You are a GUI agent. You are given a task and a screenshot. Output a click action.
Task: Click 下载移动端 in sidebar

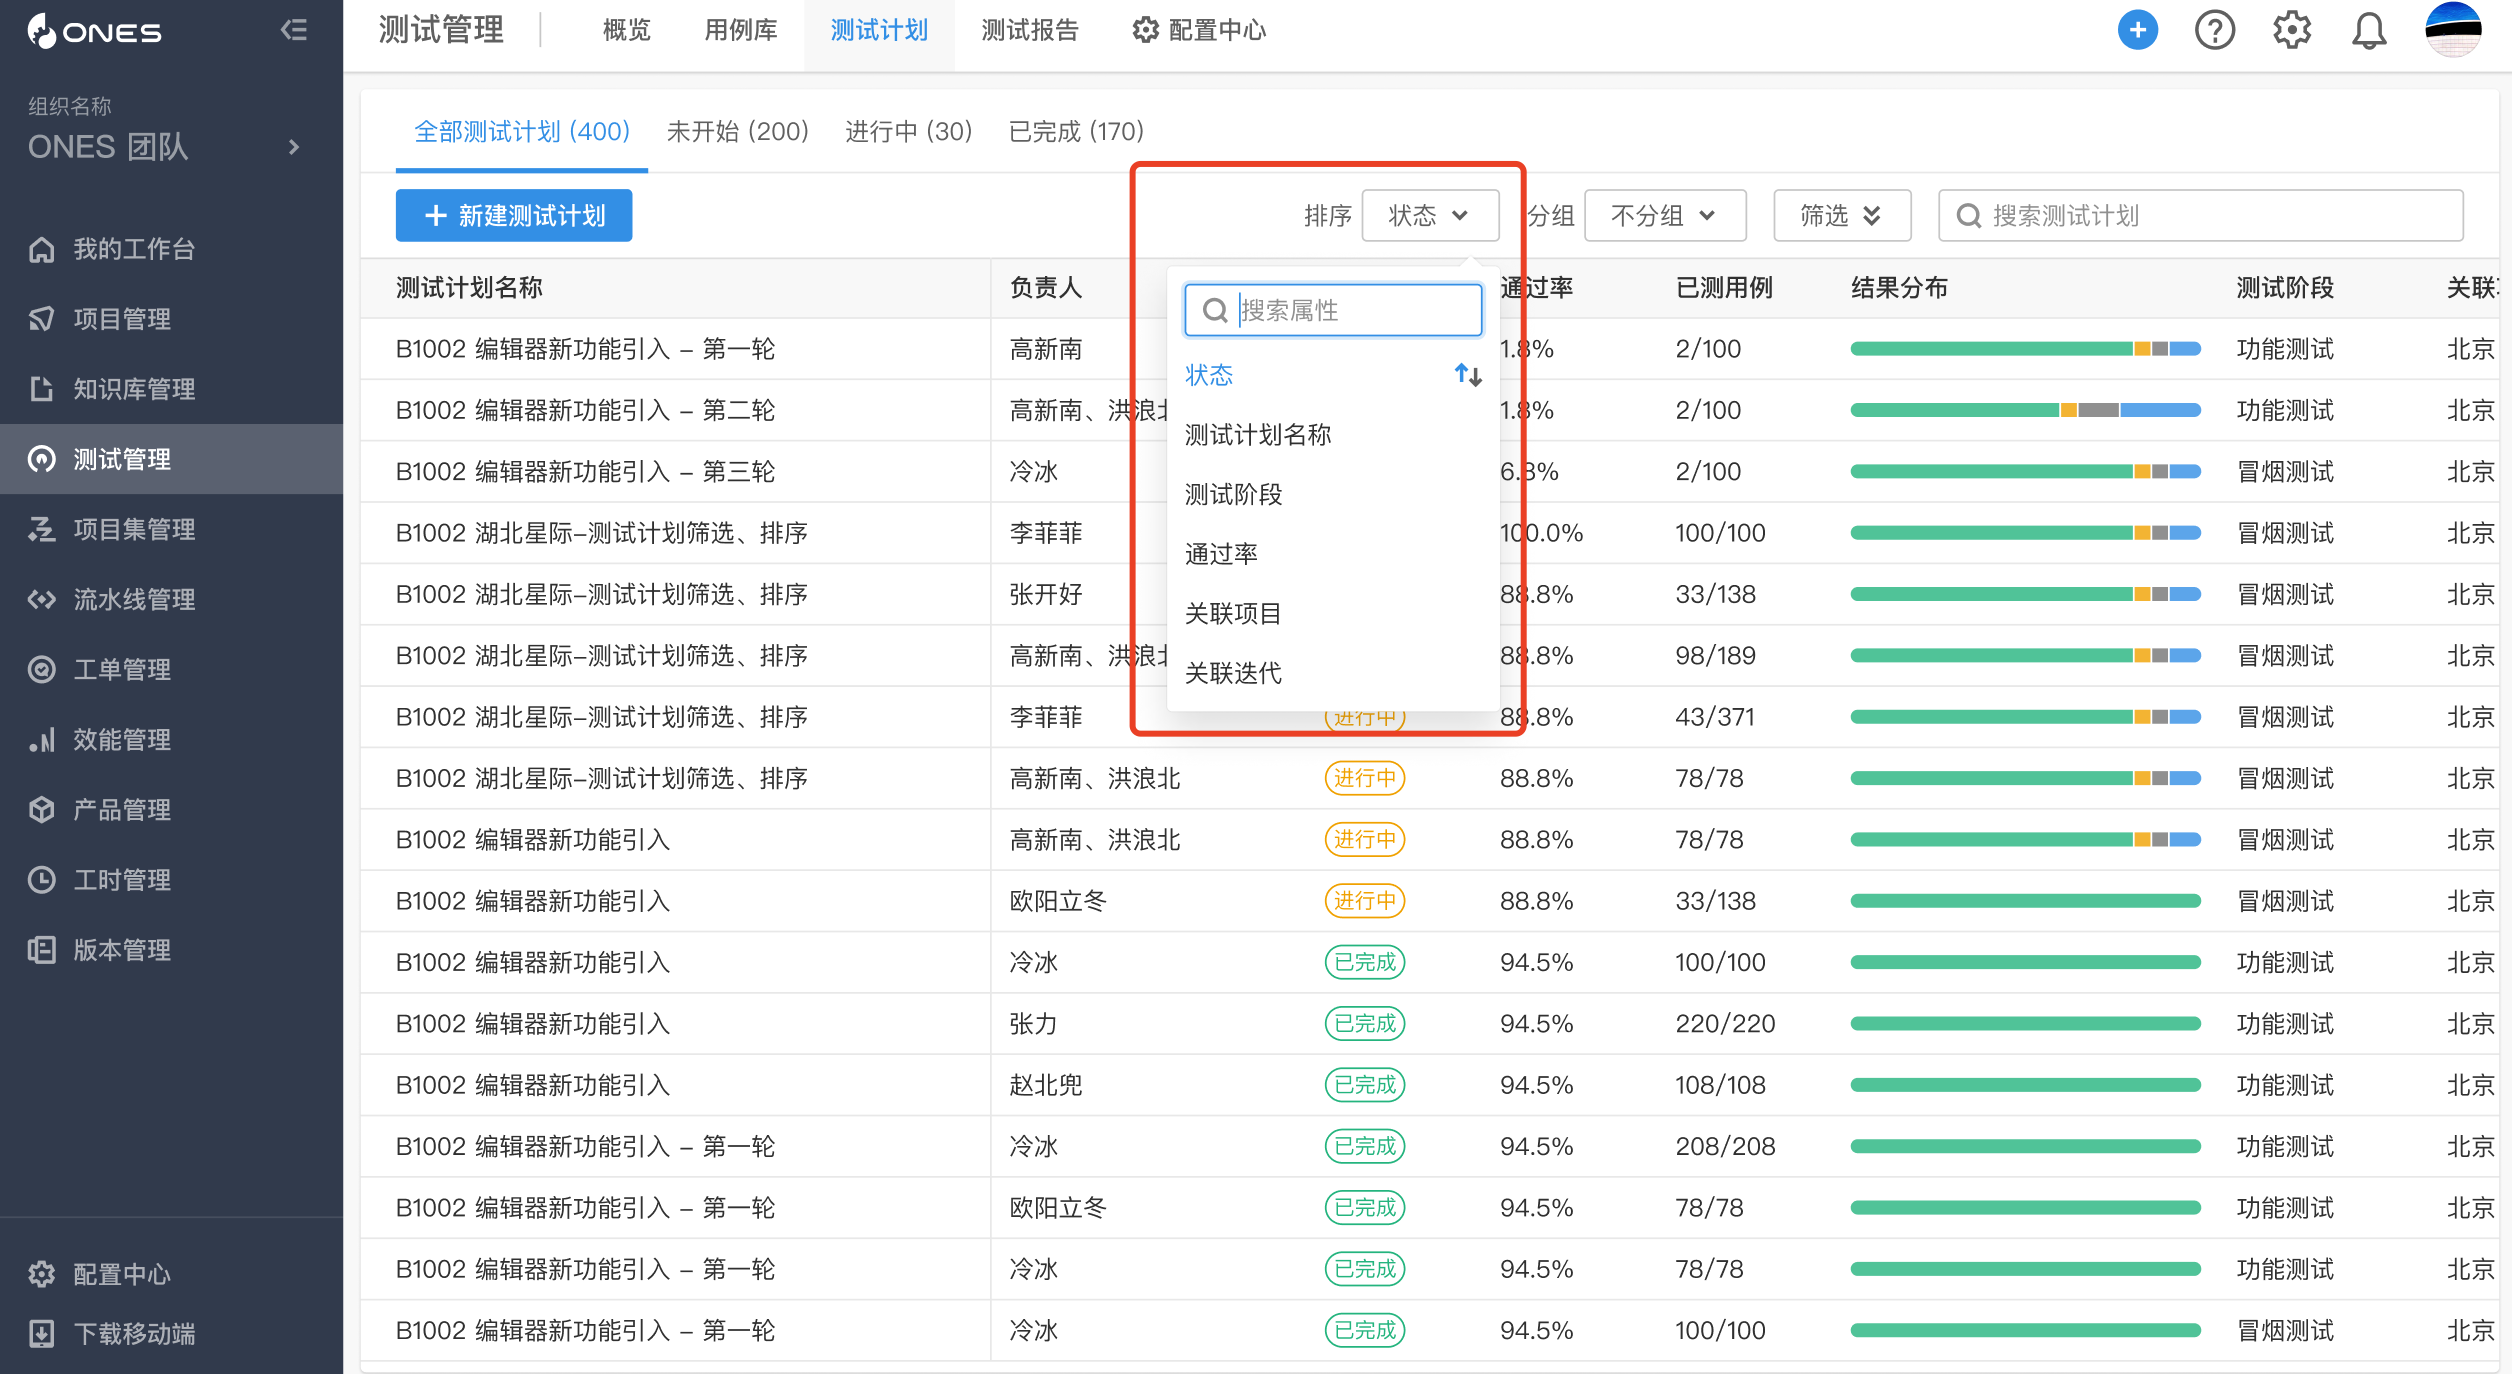pos(171,1334)
